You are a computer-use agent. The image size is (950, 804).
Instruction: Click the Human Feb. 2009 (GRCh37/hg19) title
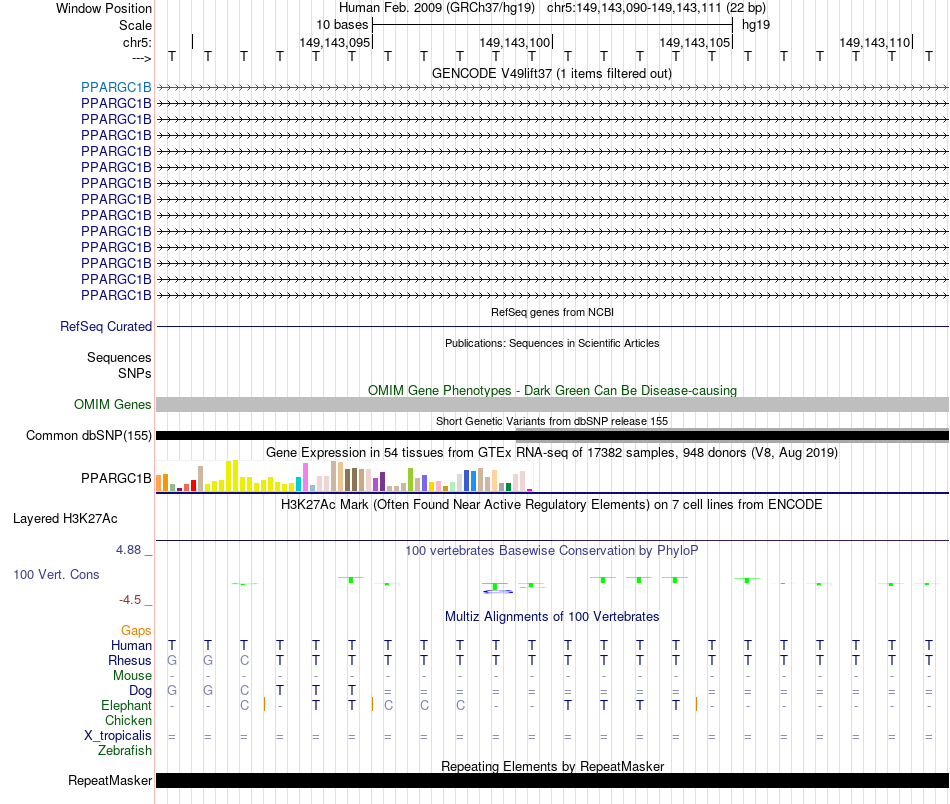point(437,8)
